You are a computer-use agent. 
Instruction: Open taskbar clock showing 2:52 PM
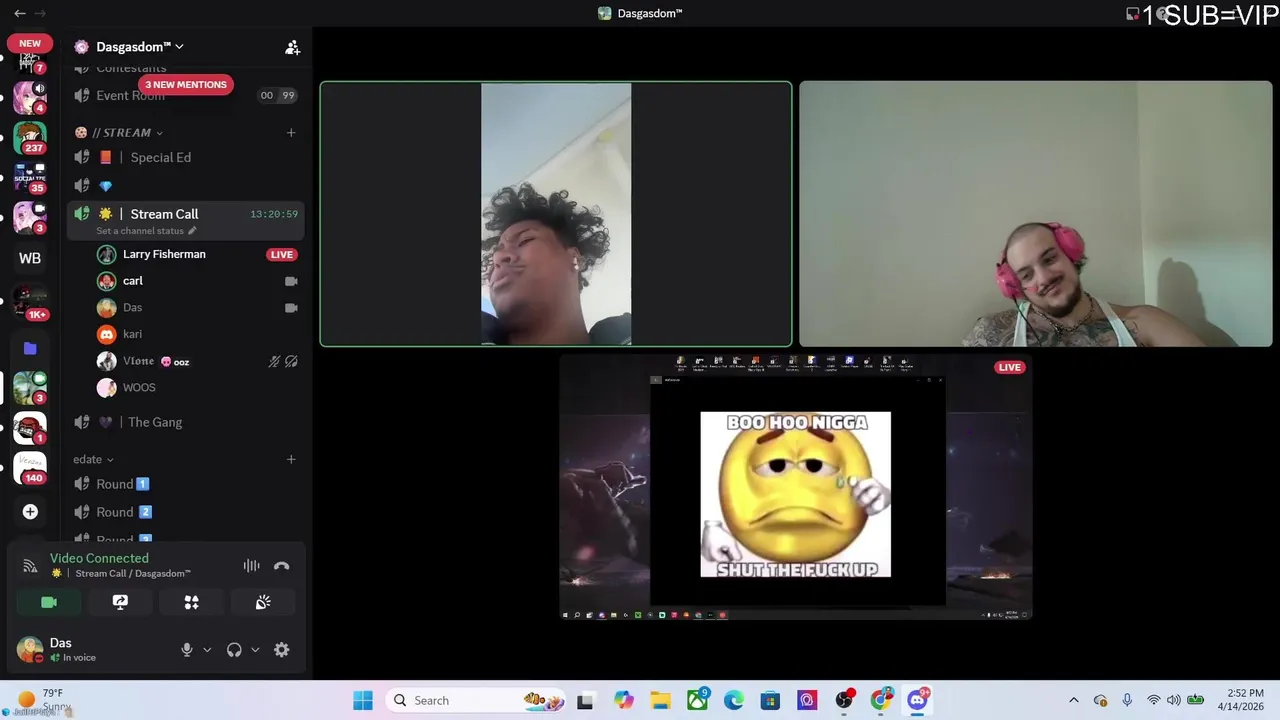[1243, 700]
